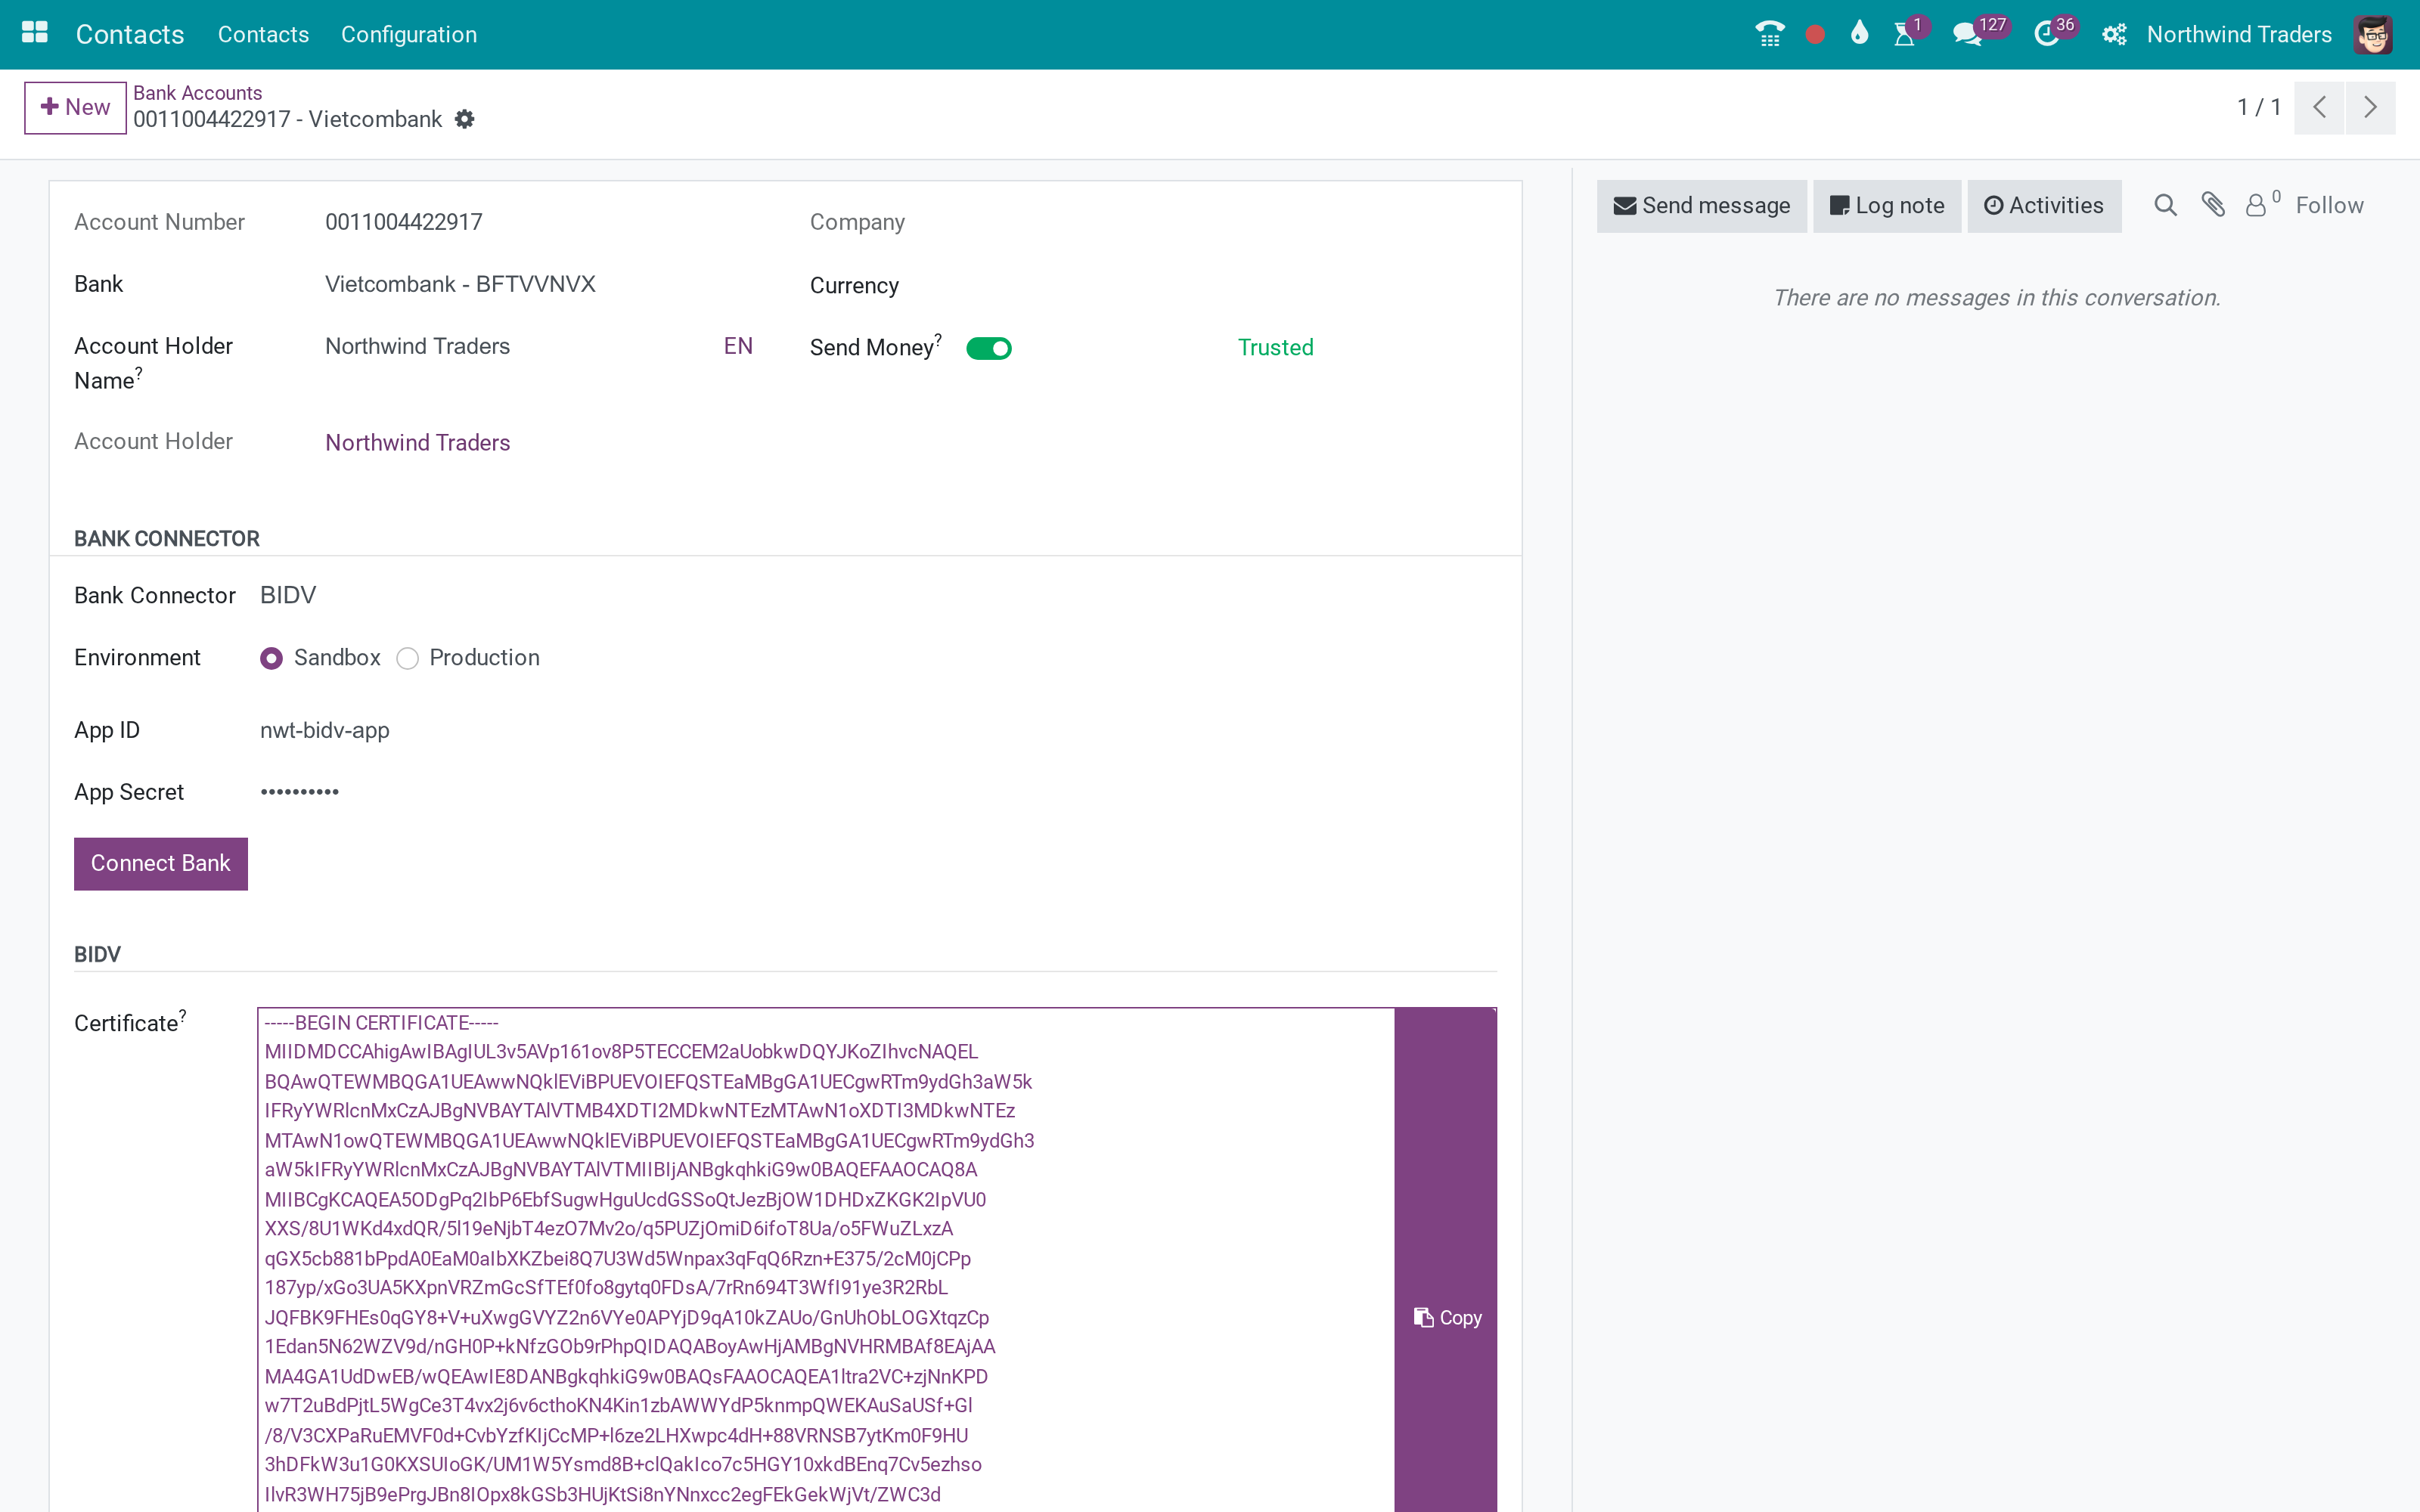
Task: Open the debug tools gears icon
Action: 2113,34
